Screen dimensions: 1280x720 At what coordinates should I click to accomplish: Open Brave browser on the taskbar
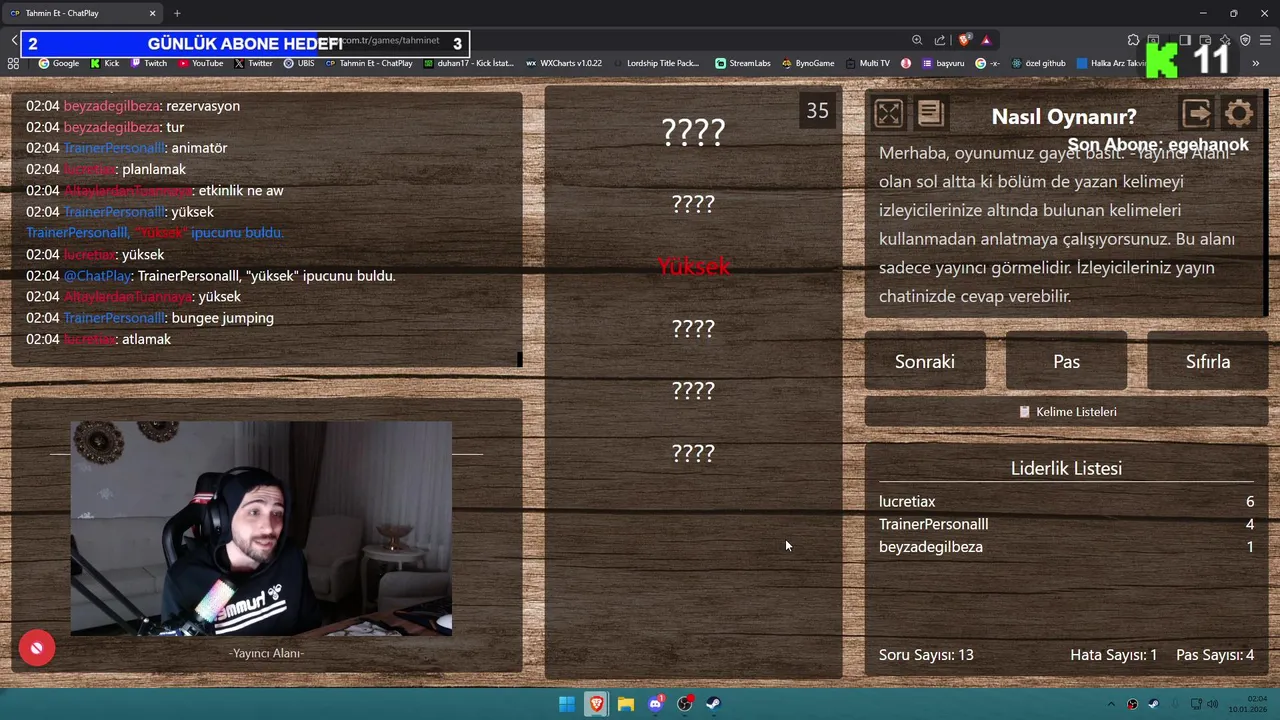597,704
